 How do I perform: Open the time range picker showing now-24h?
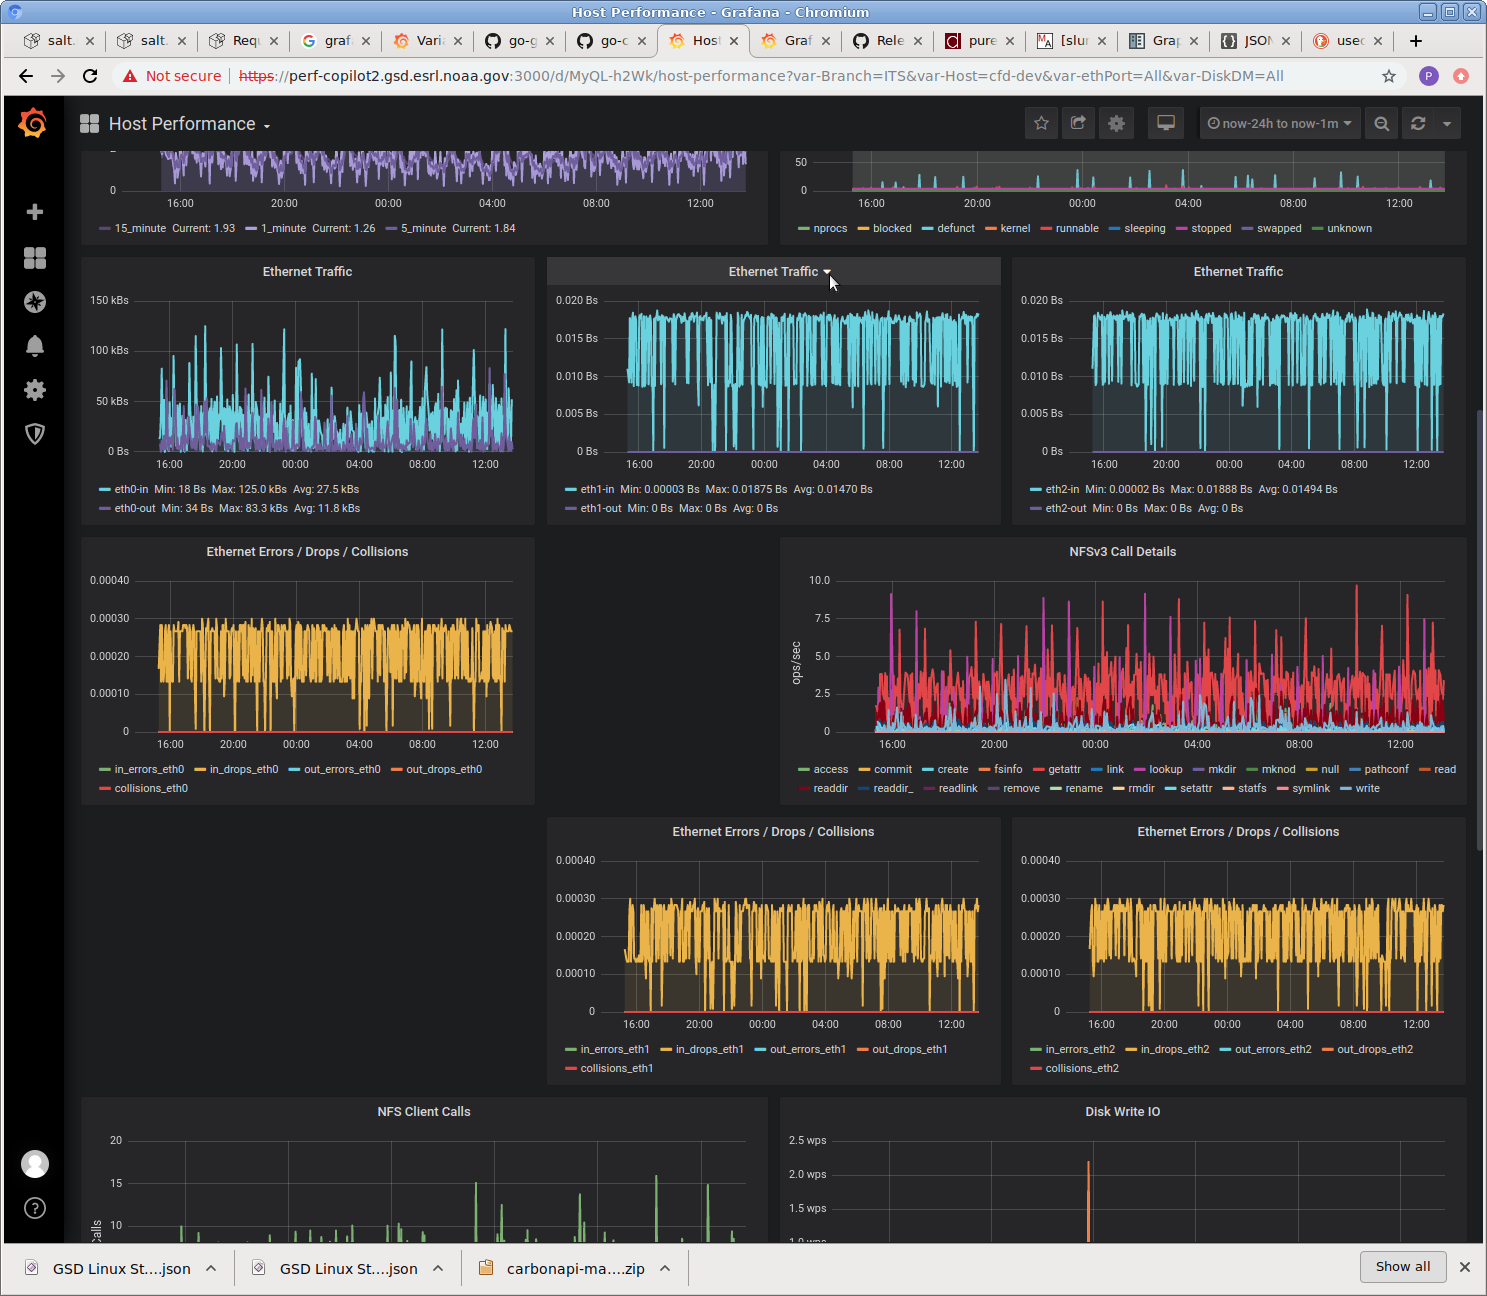[1279, 123]
